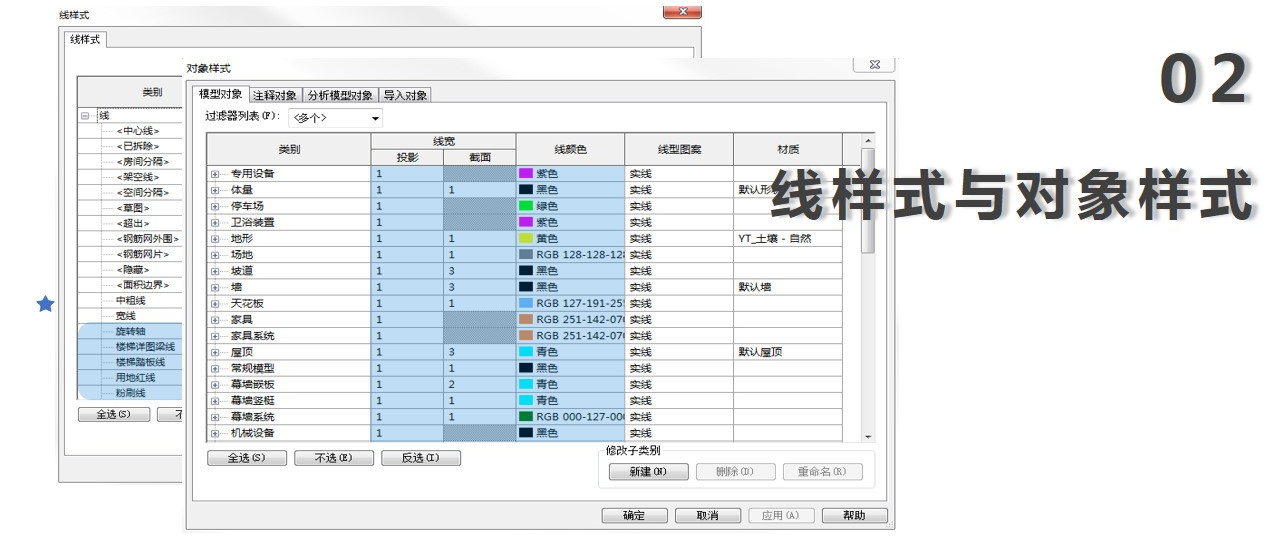
Task: Click the blue star icon beside 中粗线
Action: click(45, 303)
